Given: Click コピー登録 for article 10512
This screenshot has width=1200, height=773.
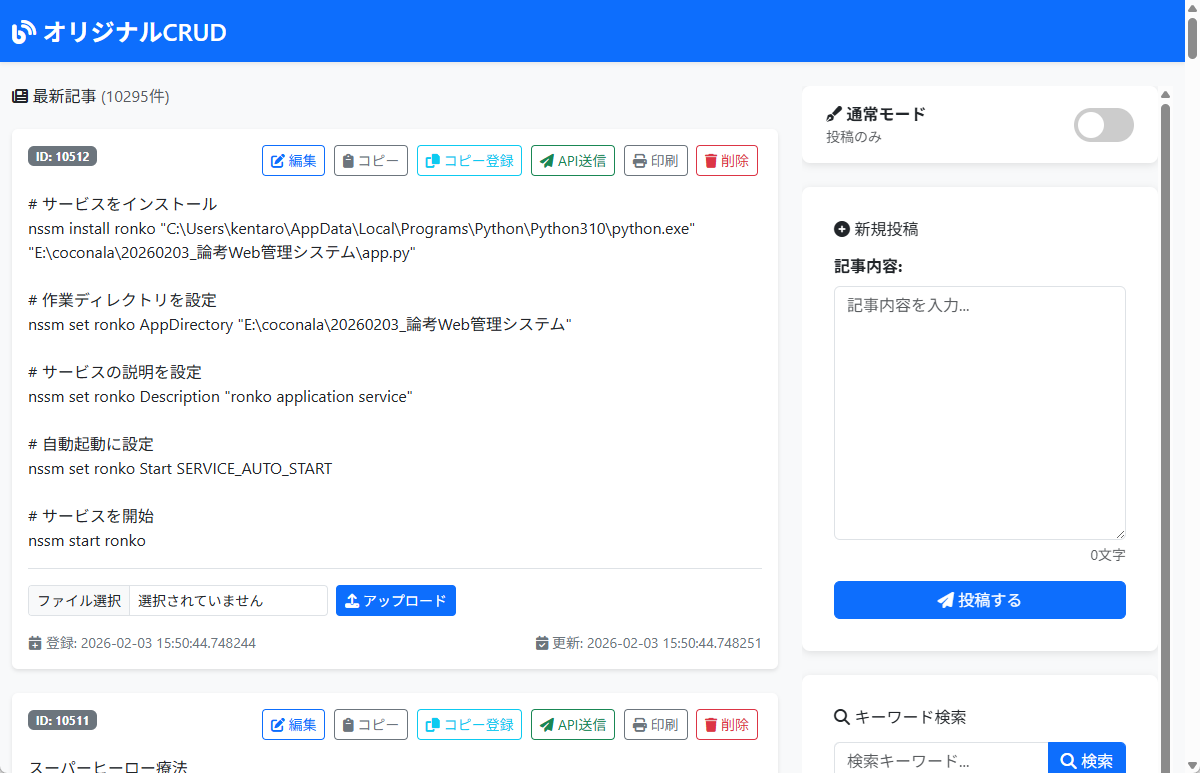Looking at the screenshot, I should [469, 161].
